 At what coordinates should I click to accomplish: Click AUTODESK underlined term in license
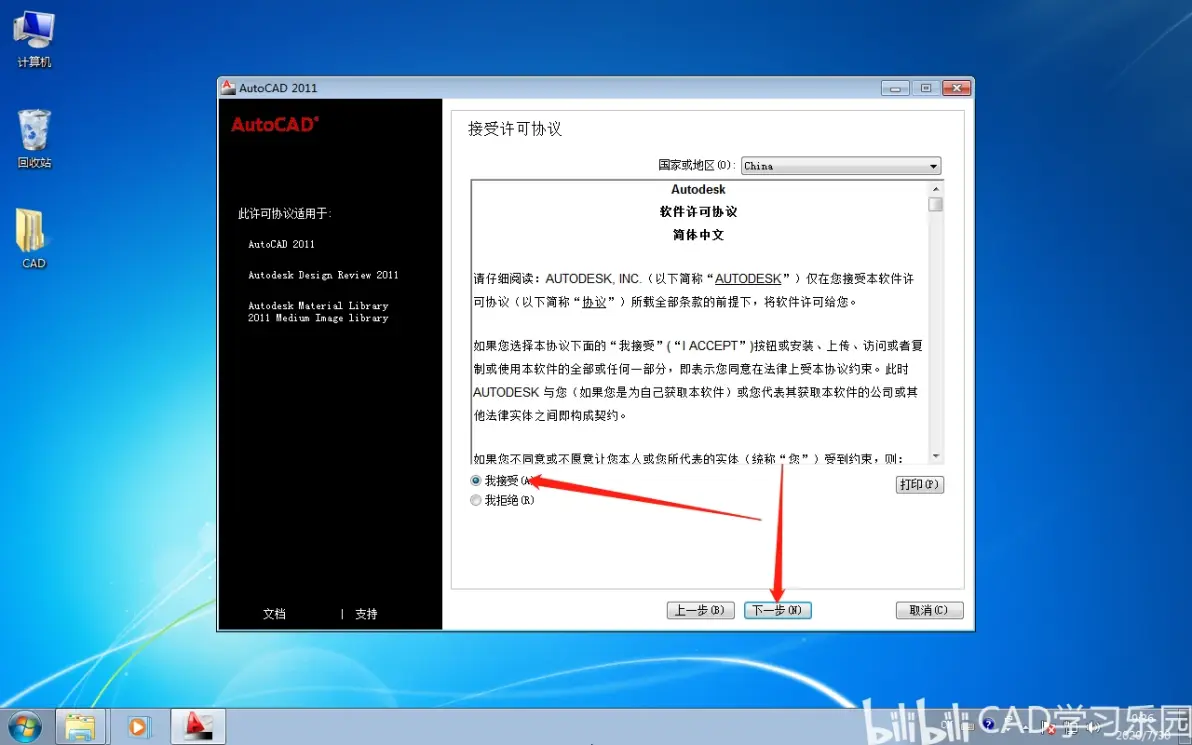tap(748, 279)
